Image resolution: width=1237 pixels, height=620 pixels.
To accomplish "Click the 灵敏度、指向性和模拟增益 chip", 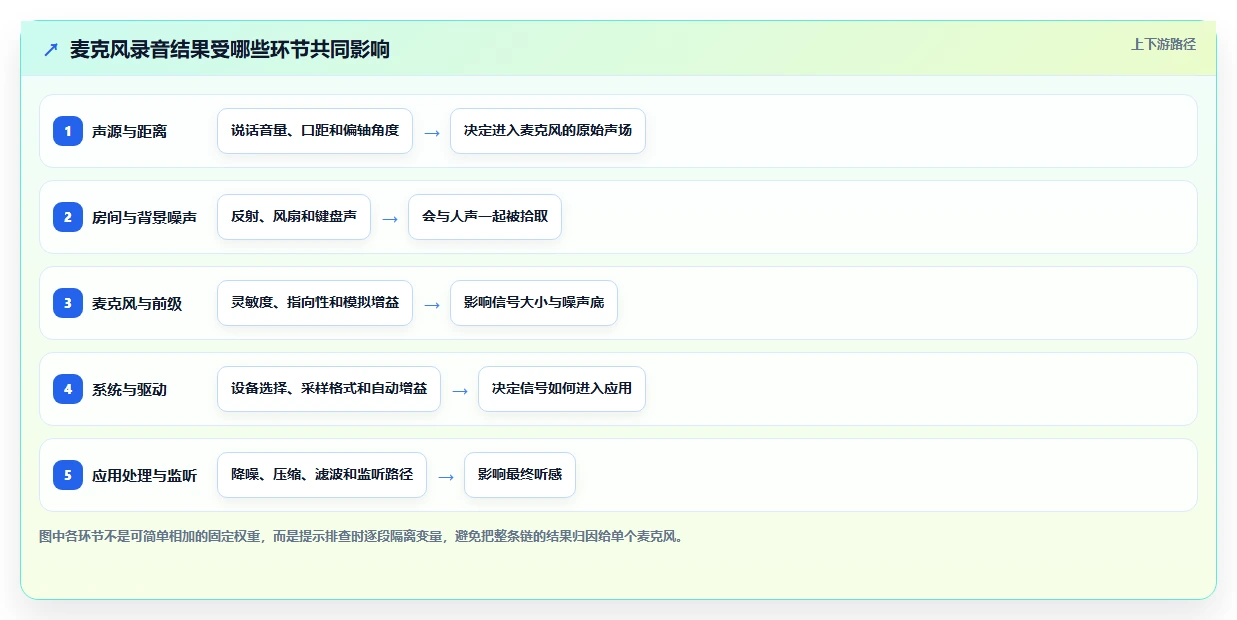I will (x=315, y=303).
